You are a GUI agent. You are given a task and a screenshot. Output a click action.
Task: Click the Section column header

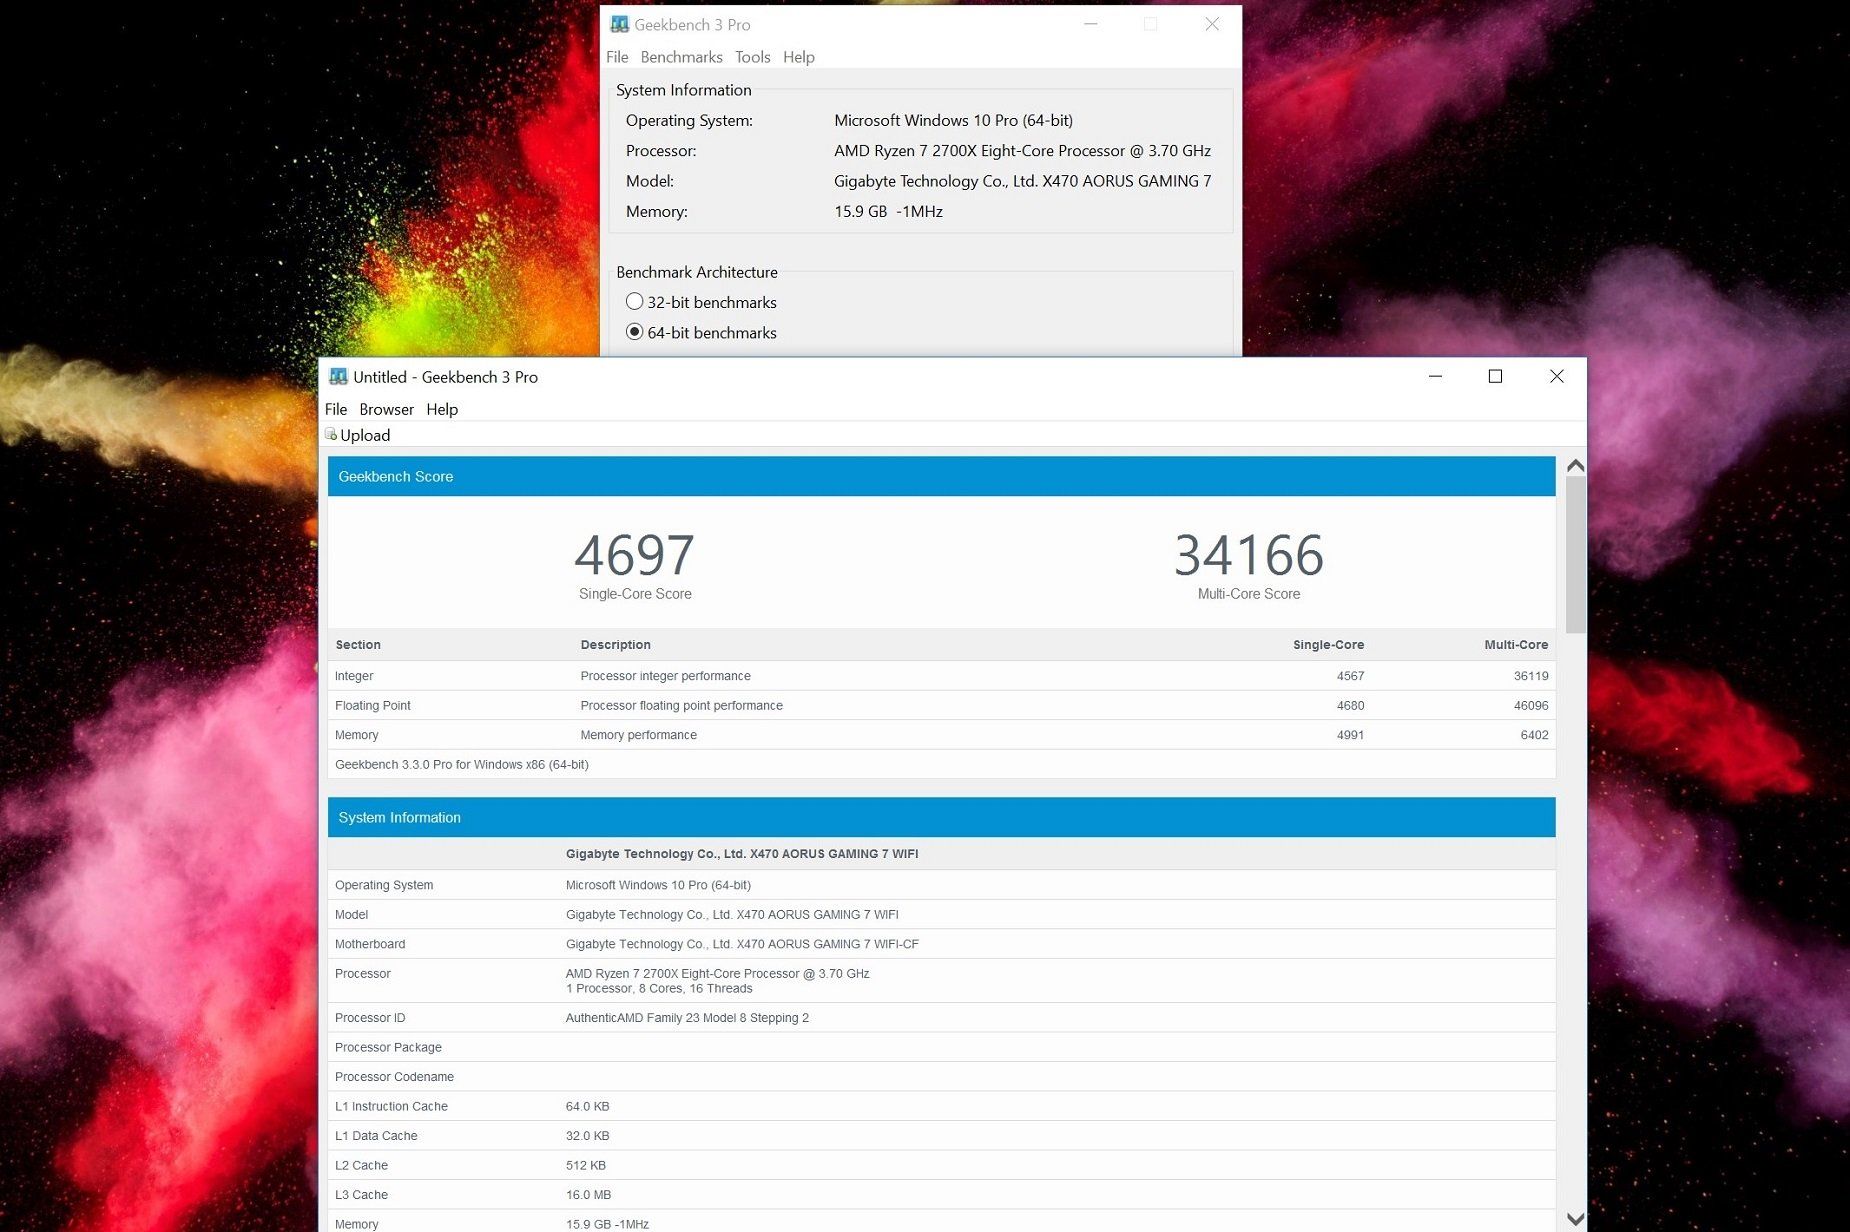coord(358,645)
